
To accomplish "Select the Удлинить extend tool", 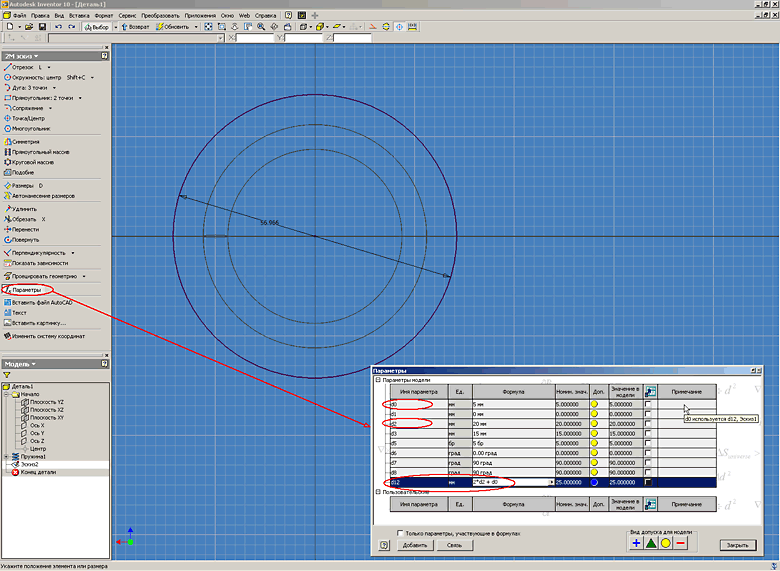I will (20, 209).
